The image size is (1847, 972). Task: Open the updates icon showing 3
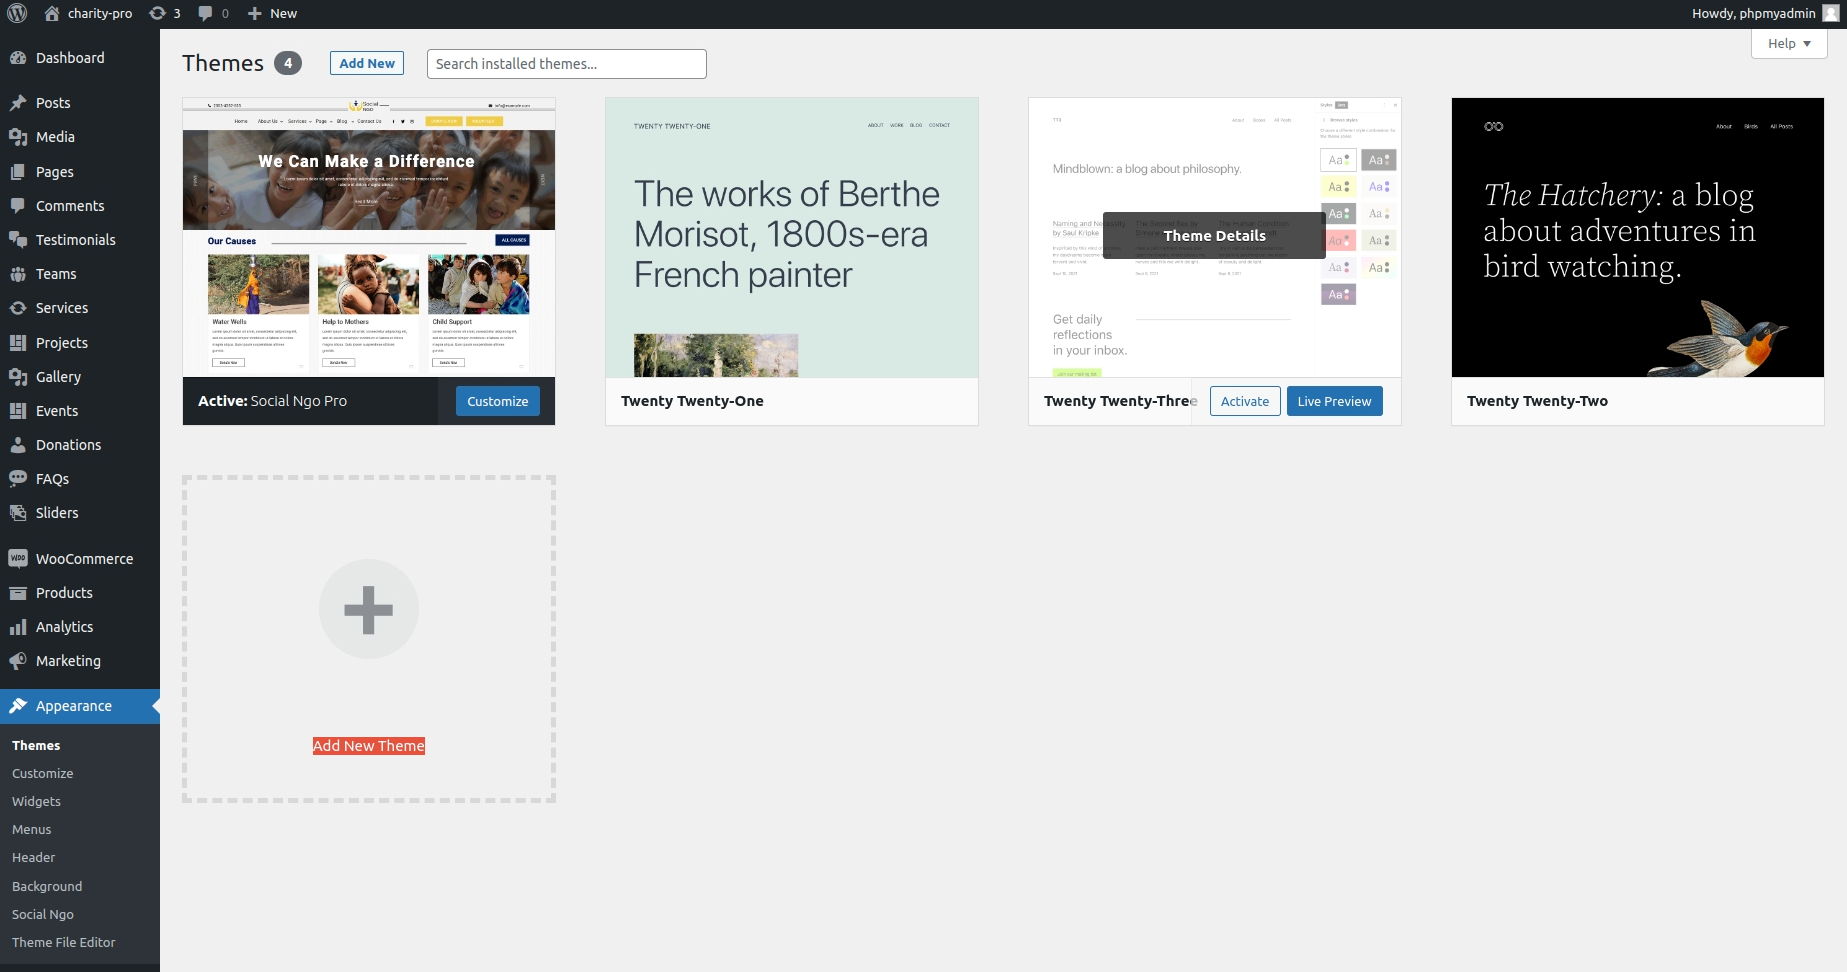pyautogui.click(x=157, y=13)
